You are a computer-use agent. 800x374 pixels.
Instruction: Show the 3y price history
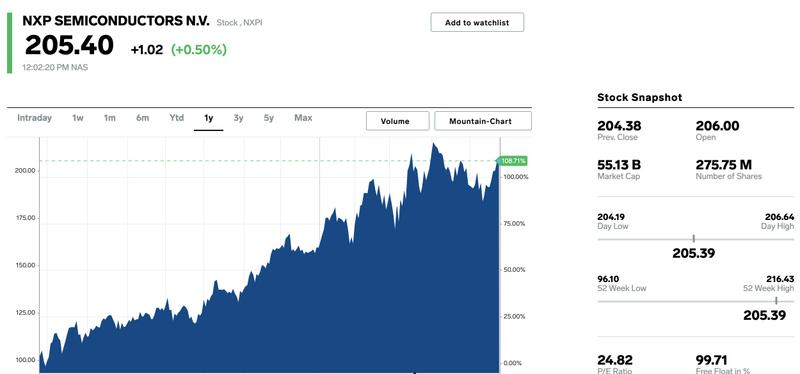click(238, 118)
